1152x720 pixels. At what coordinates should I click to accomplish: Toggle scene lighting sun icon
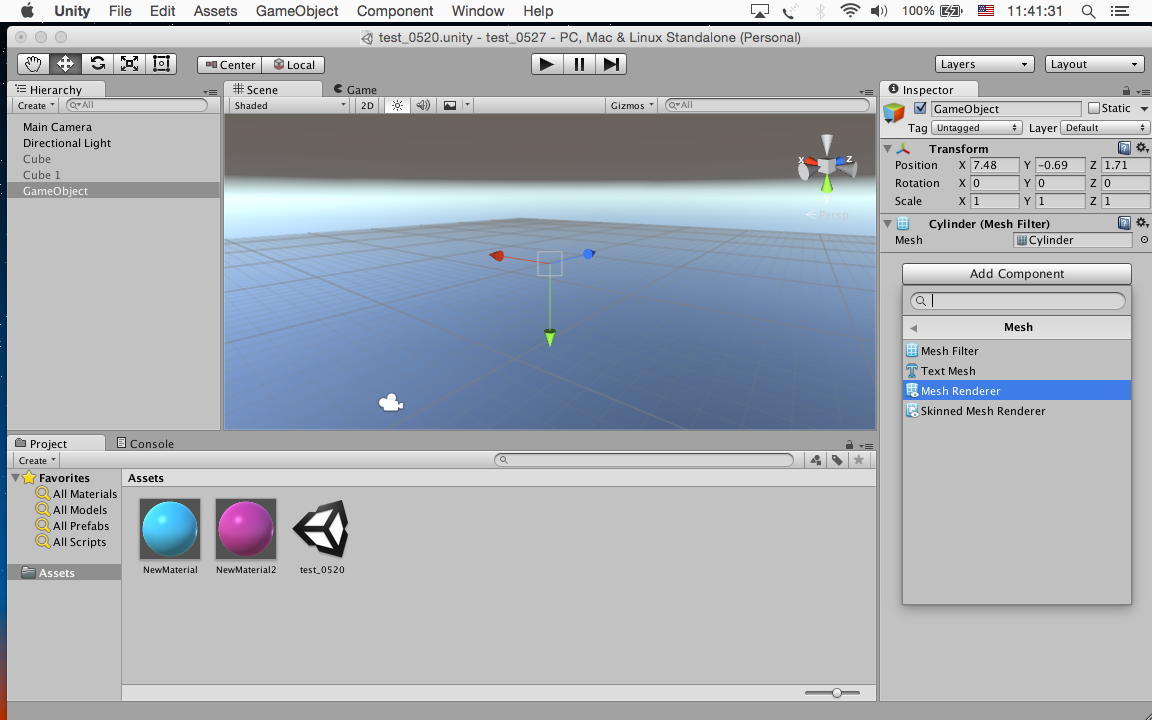click(397, 106)
